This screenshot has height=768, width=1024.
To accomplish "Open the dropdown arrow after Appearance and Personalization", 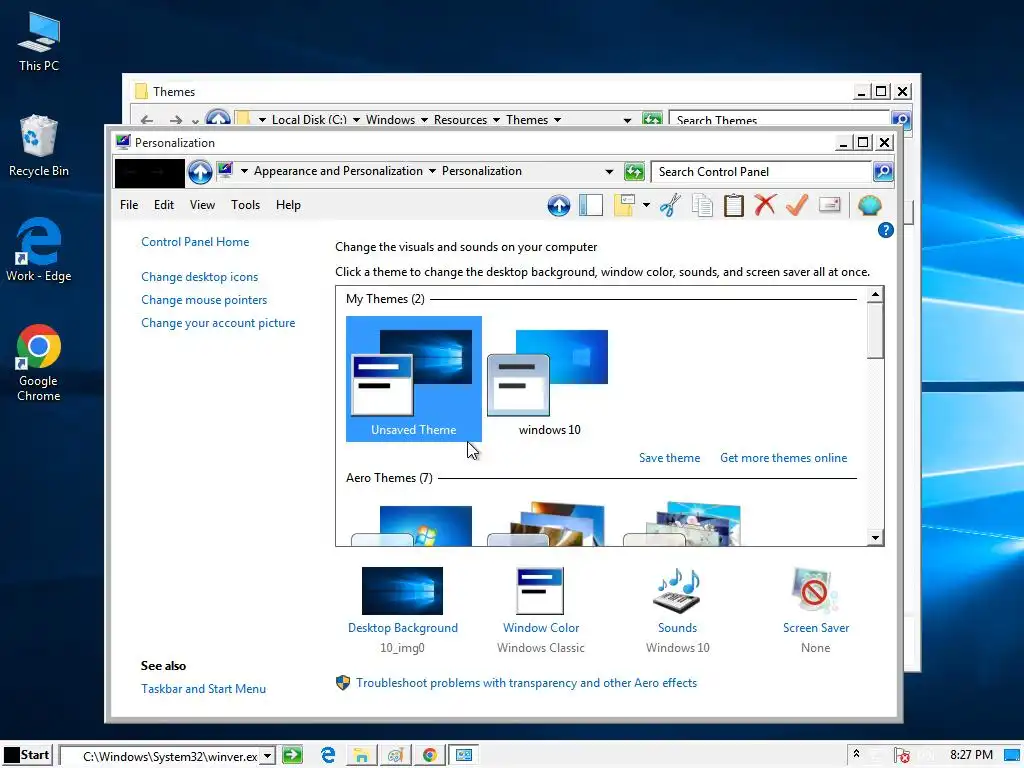I will pos(432,171).
